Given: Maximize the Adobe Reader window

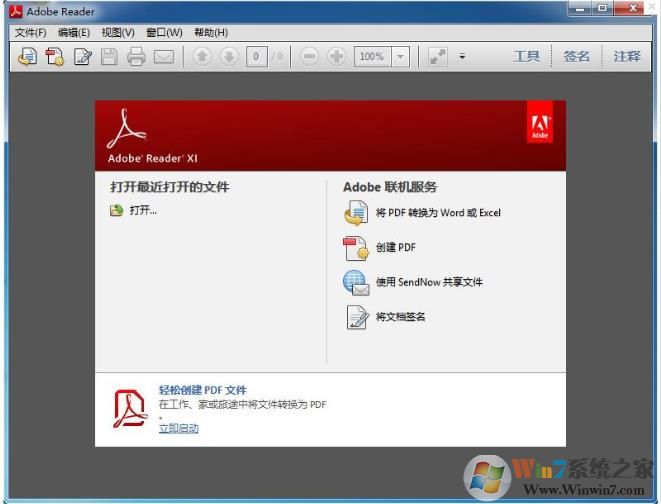Looking at the screenshot, I should pos(603,8).
